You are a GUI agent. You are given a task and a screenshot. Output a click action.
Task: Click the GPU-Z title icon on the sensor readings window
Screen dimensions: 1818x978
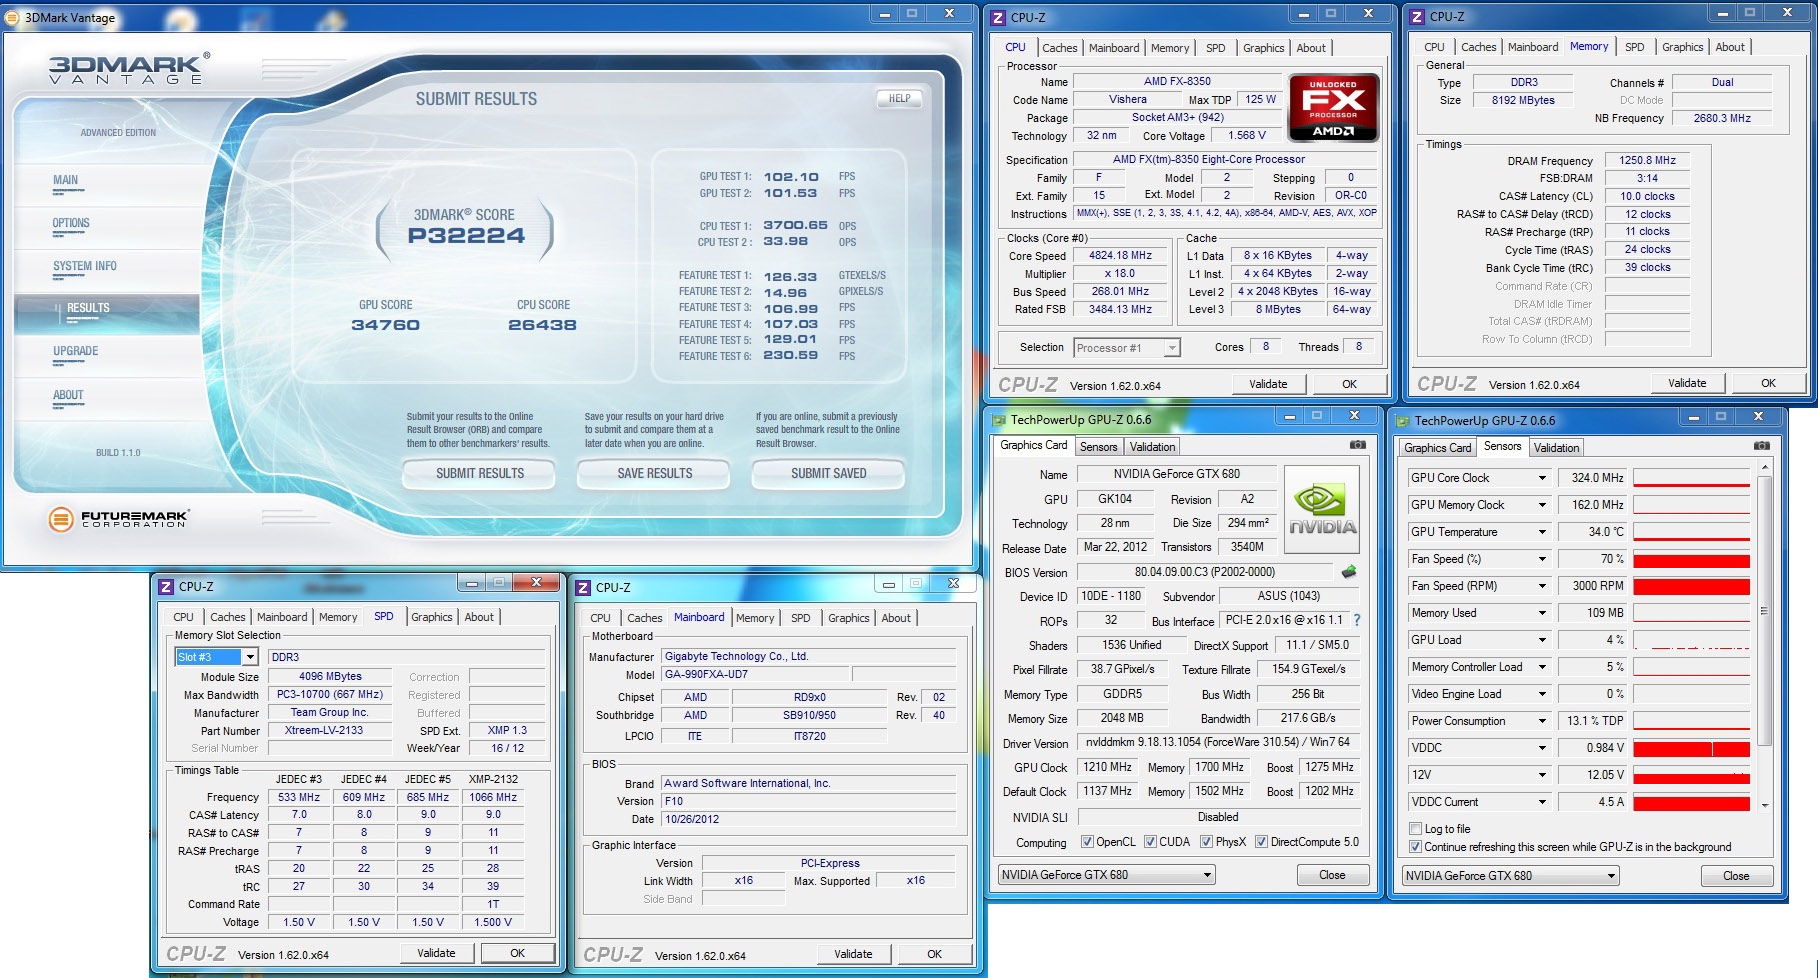click(x=1403, y=421)
